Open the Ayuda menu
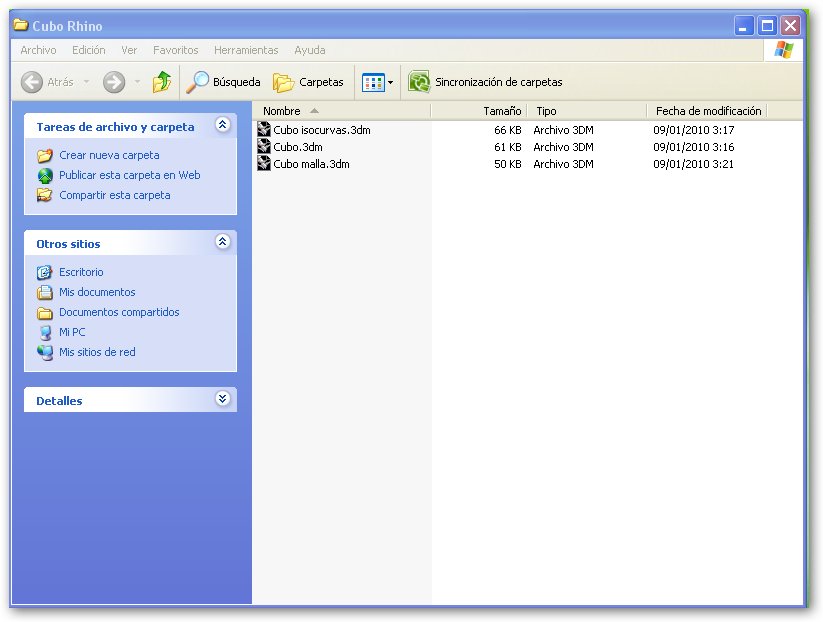Screen dimensions: 823x622 [310, 50]
